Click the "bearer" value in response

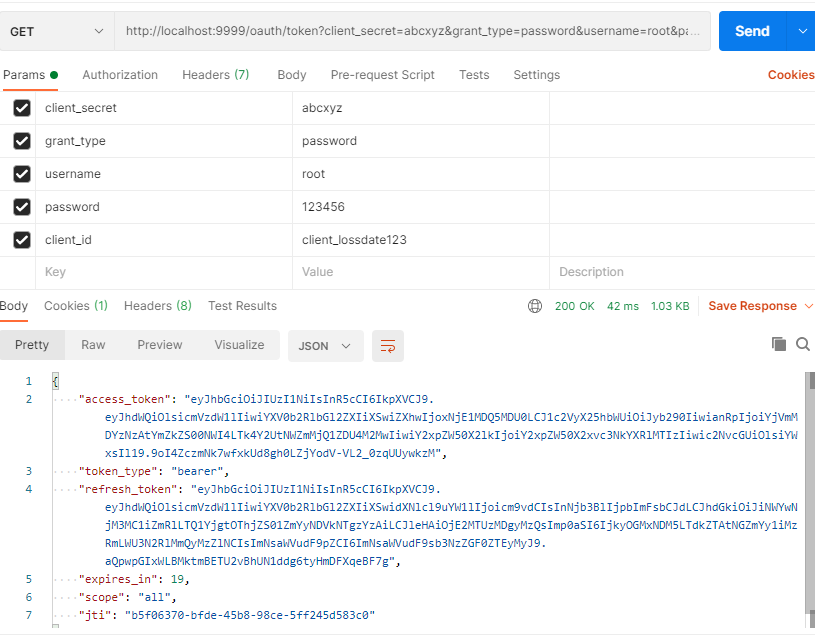[197, 471]
